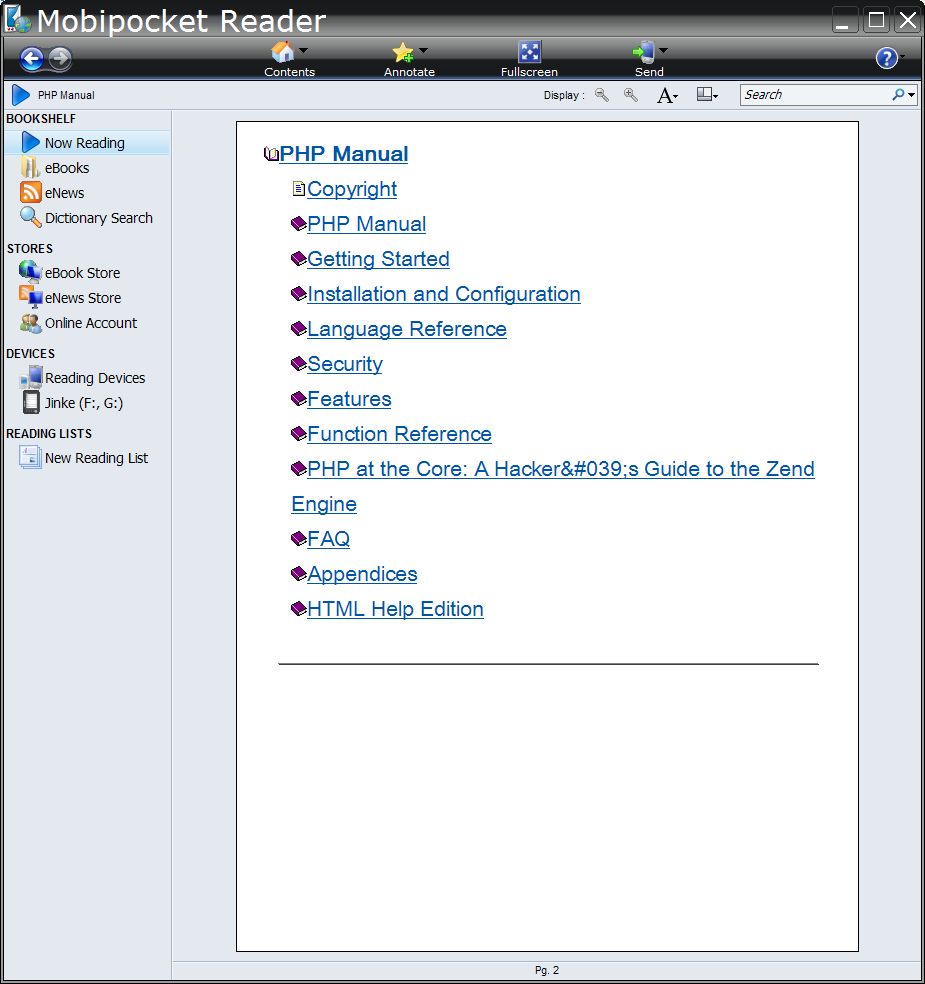Screen dimensions: 925x984
Task: Click the Online Account people icon
Action: (x=30, y=323)
